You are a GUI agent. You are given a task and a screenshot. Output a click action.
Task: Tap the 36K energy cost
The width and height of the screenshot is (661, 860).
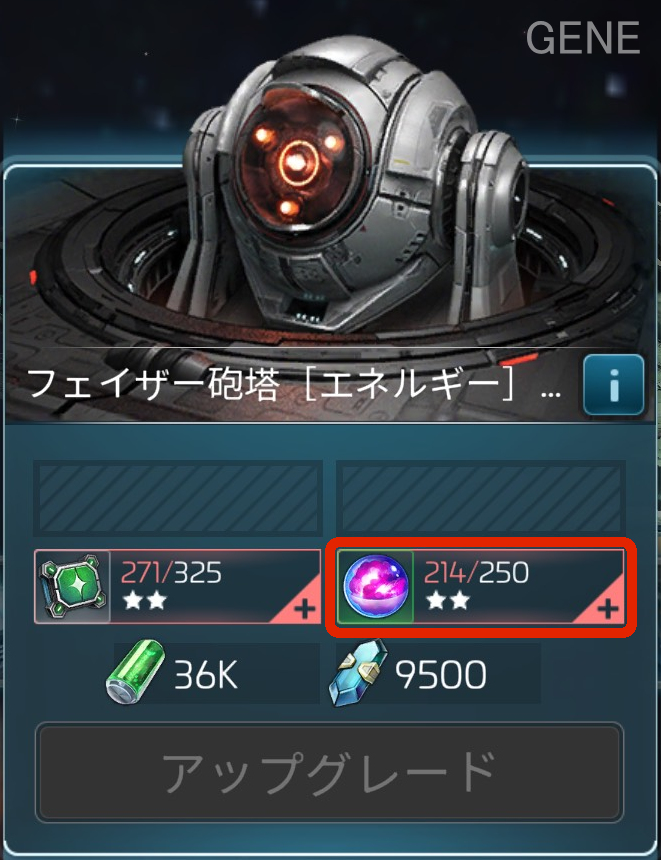click(206, 675)
